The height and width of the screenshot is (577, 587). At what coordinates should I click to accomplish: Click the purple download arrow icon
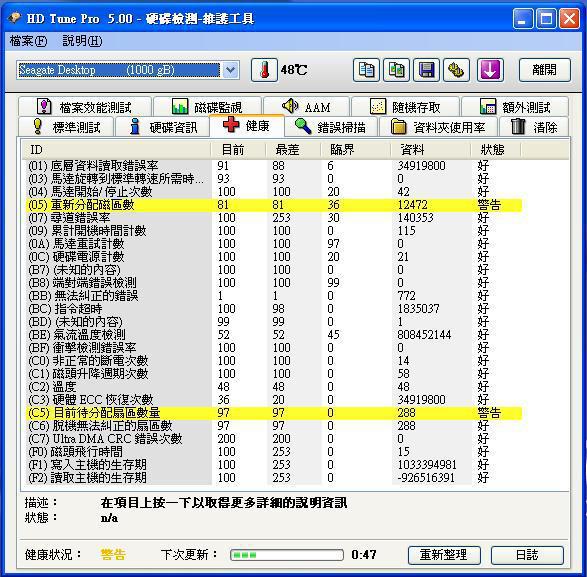(490, 70)
